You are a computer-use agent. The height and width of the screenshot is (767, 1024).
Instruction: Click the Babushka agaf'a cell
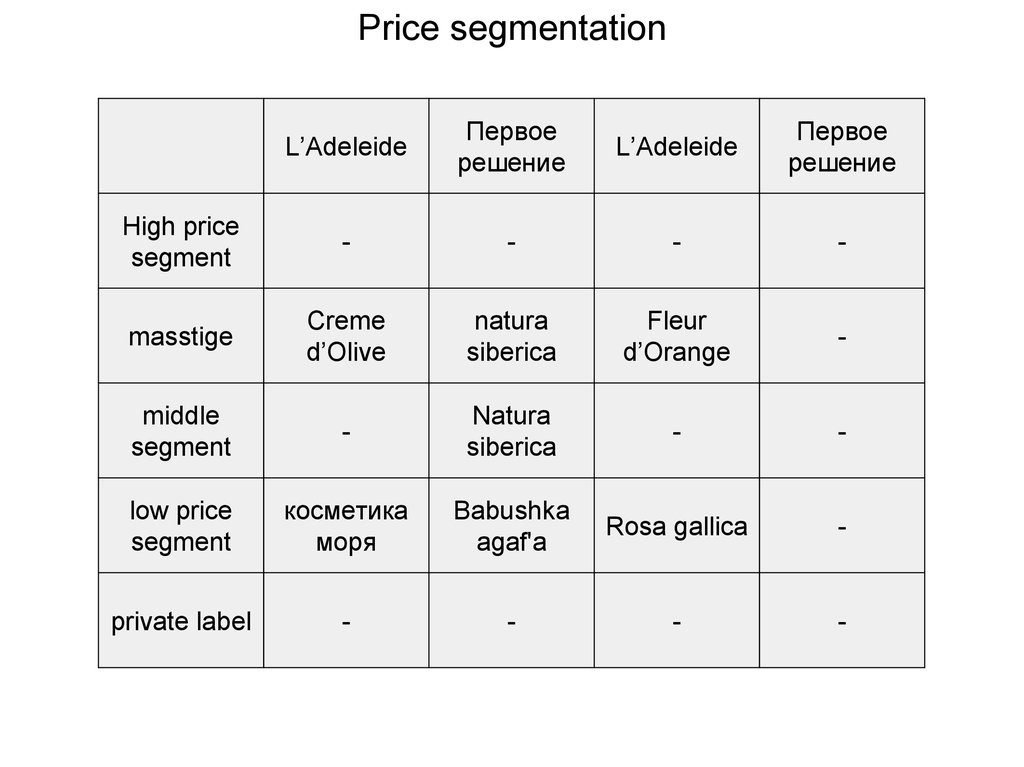(511, 526)
